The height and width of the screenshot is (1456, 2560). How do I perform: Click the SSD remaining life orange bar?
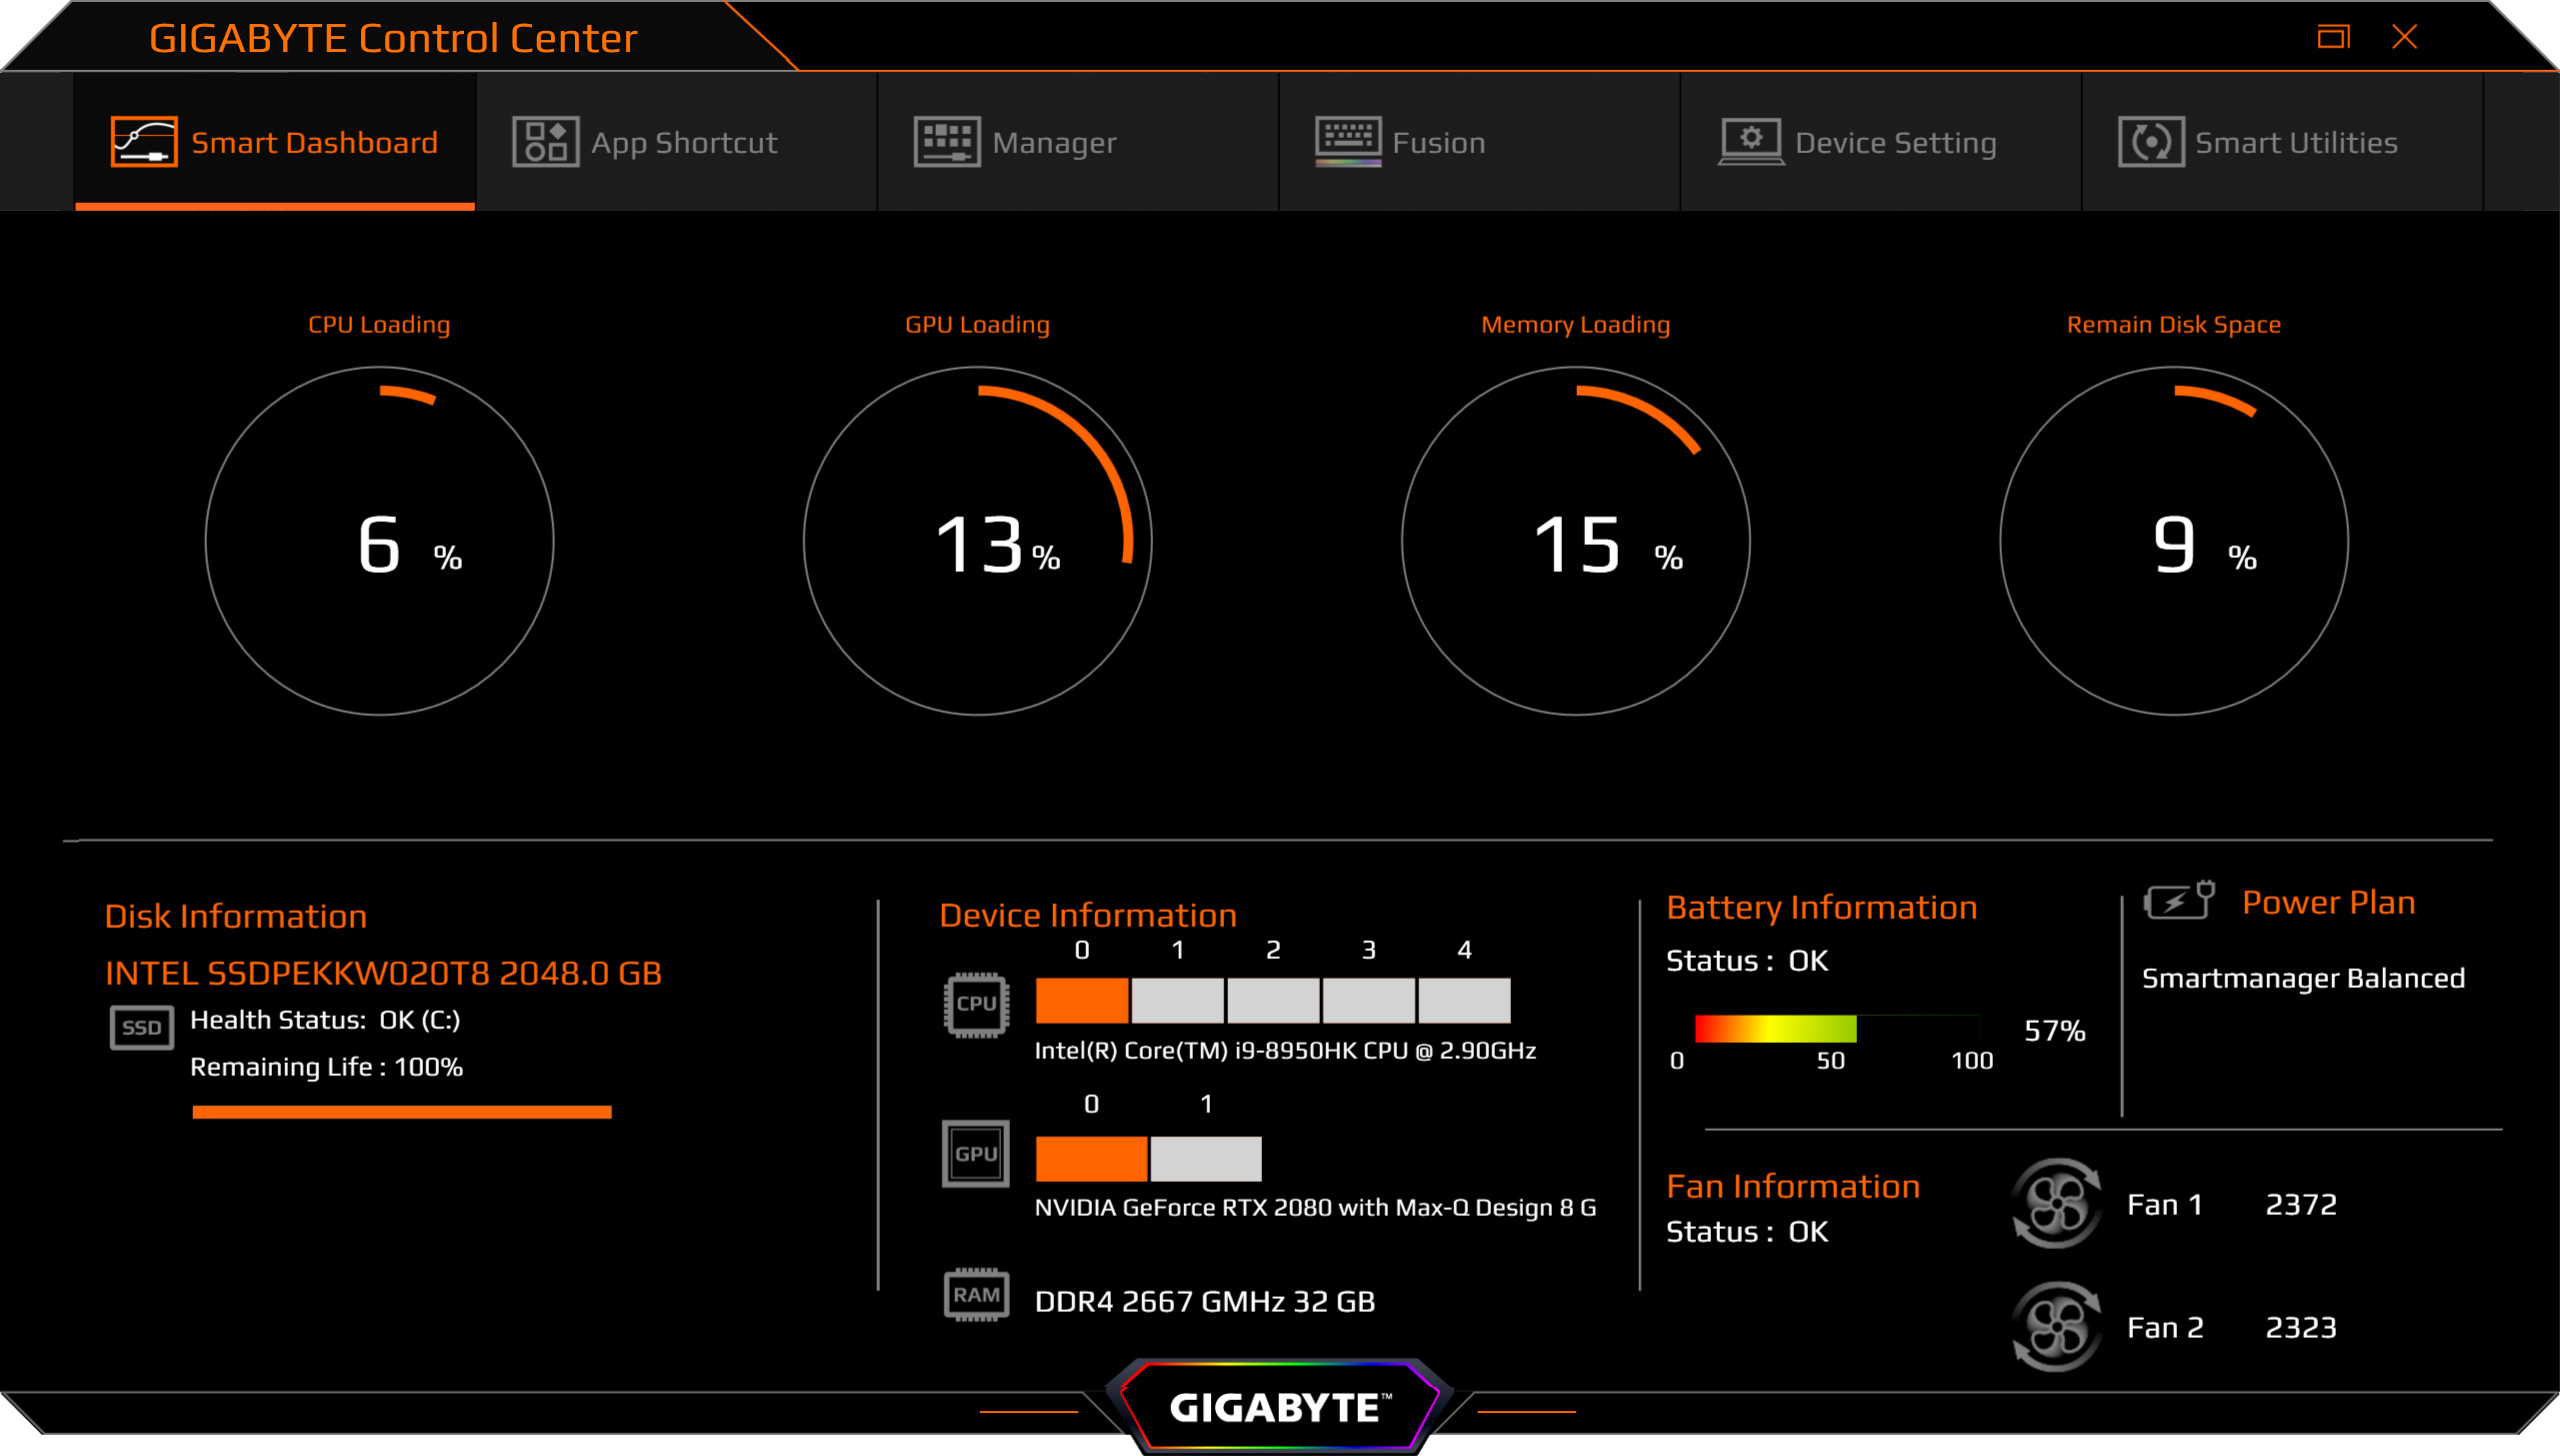(401, 1112)
